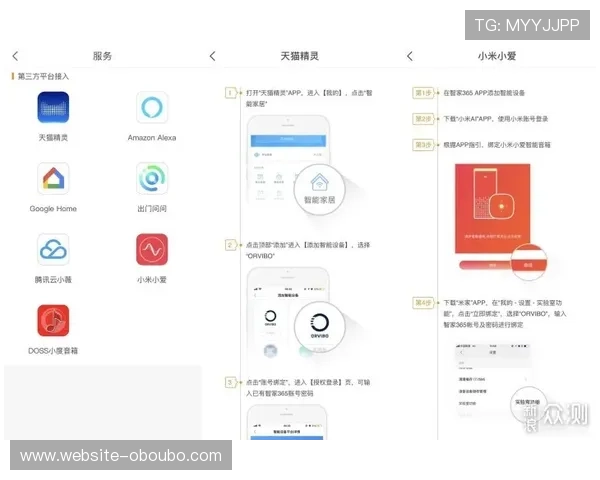Click the 第3步 text about binding the 小爱 speaker

click(497, 145)
